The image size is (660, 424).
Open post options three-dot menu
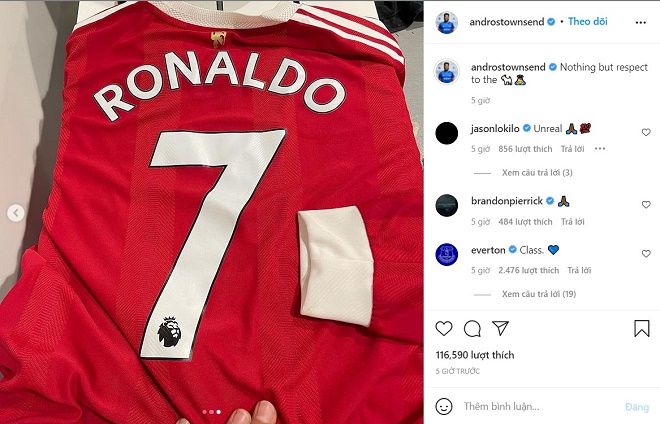coord(641,22)
